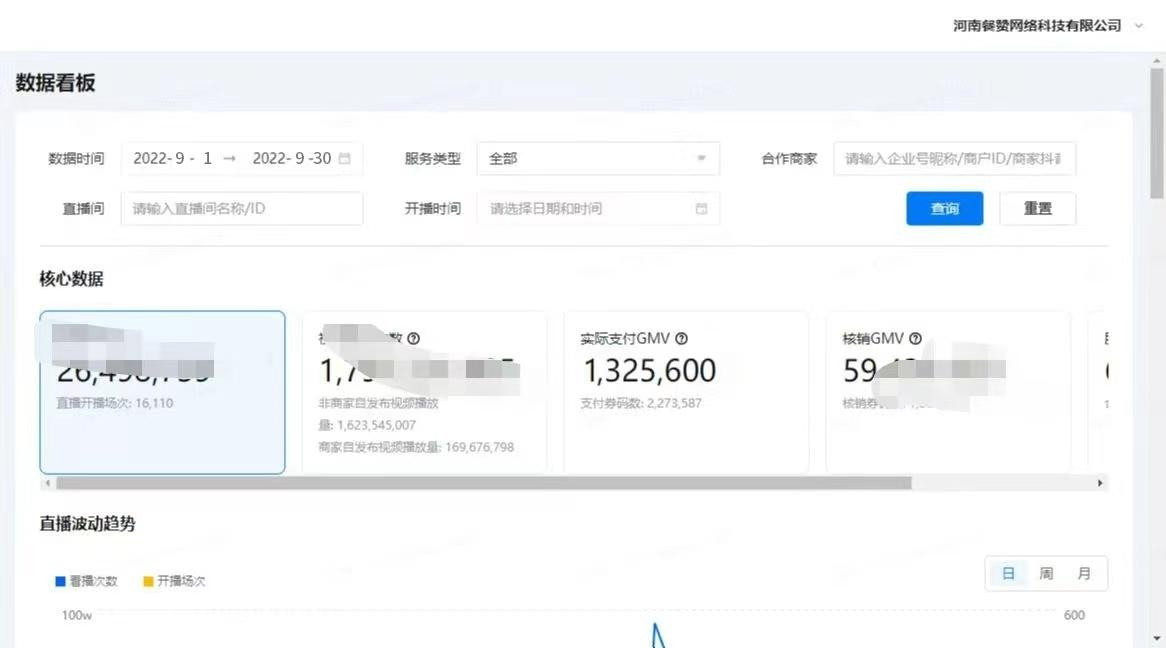Switch trend chart to 周 view
The image size is (1166, 648).
tap(1046, 574)
